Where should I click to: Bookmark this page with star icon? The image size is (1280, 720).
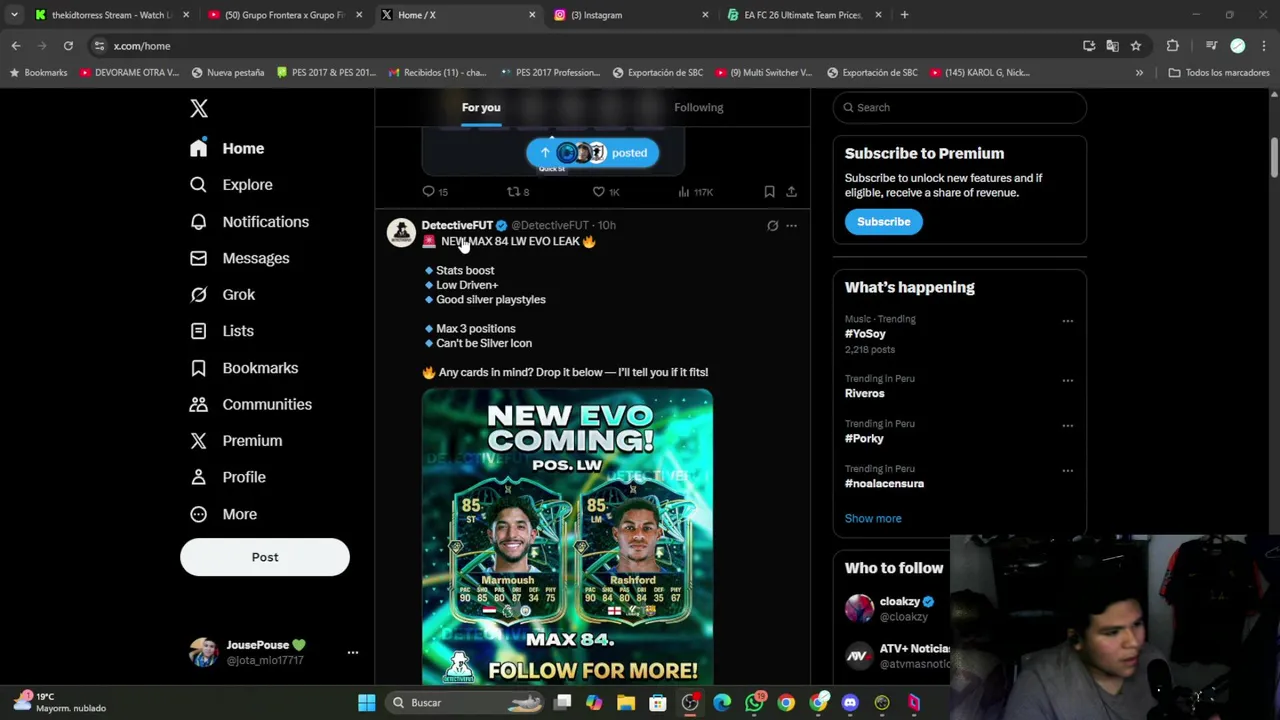pyautogui.click(x=1136, y=46)
